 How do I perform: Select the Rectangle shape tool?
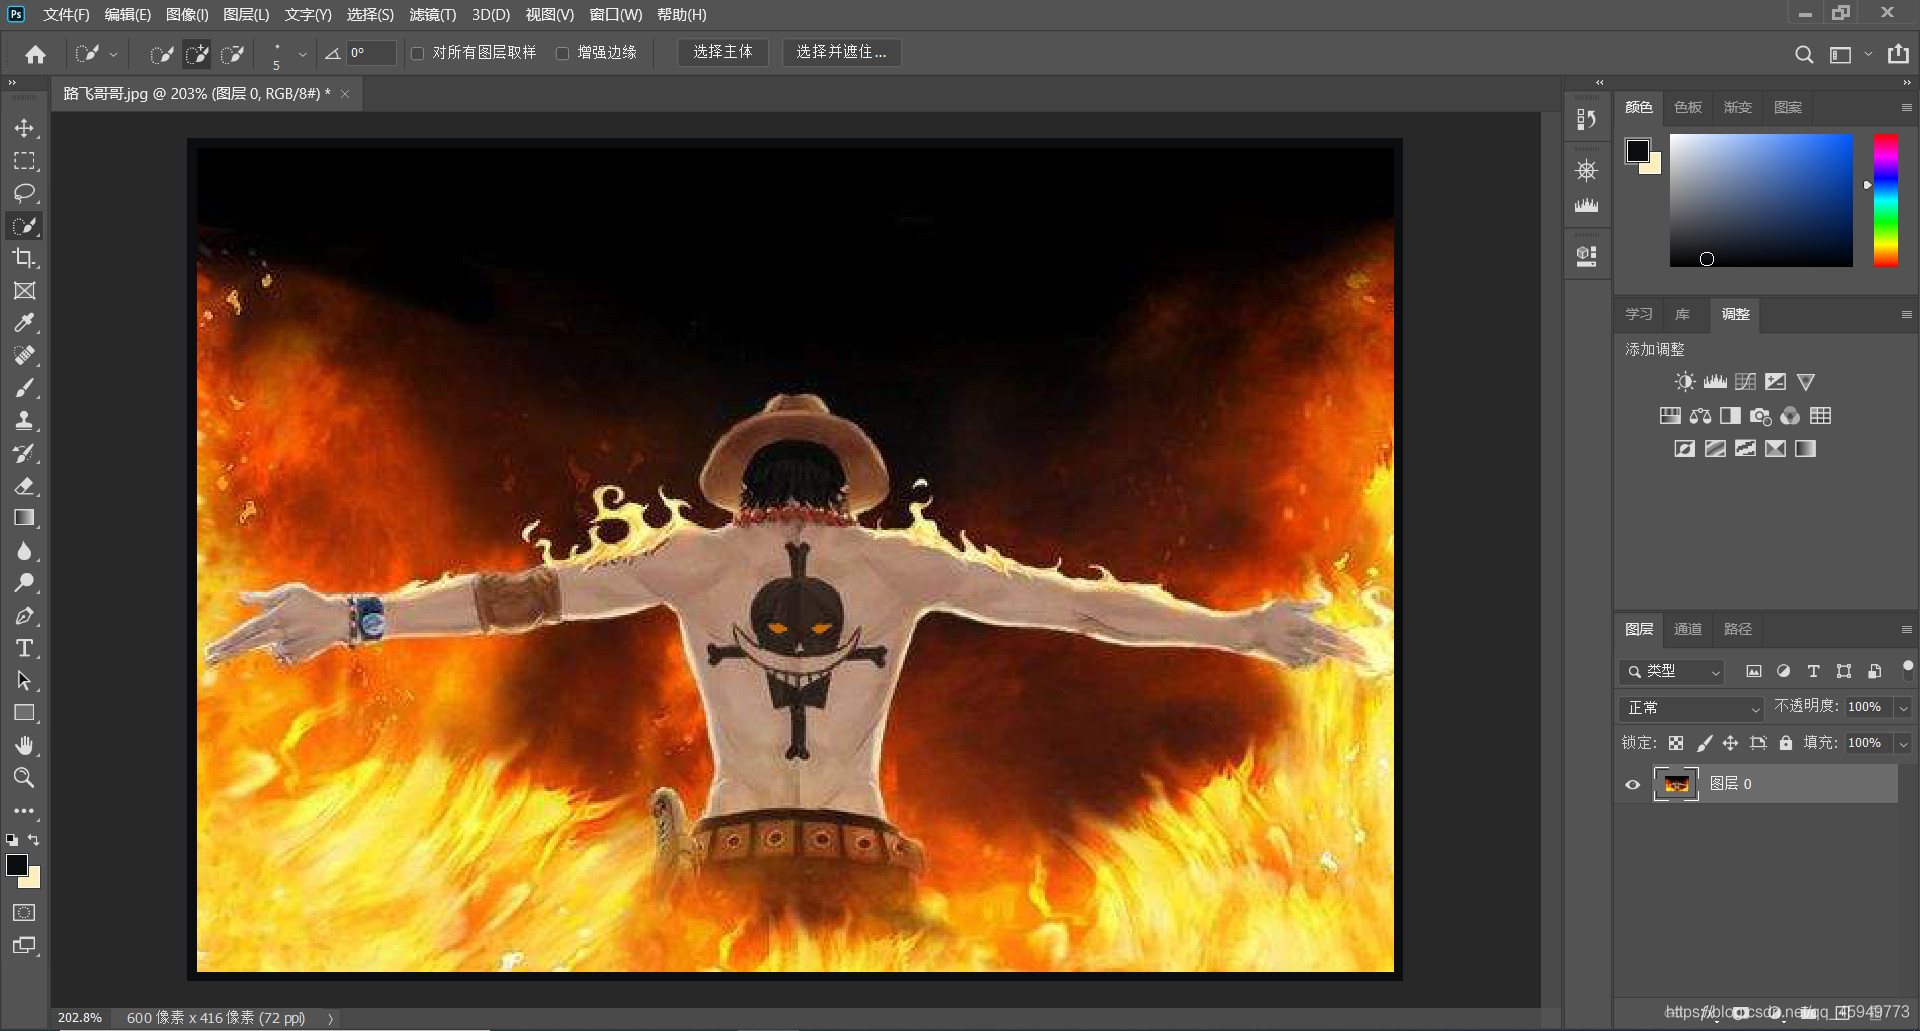[x=24, y=713]
